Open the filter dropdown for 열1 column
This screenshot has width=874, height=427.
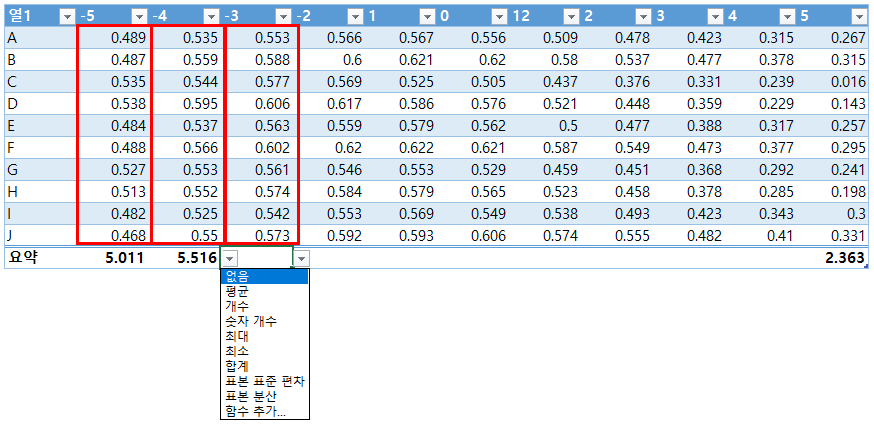click(67, 17)
